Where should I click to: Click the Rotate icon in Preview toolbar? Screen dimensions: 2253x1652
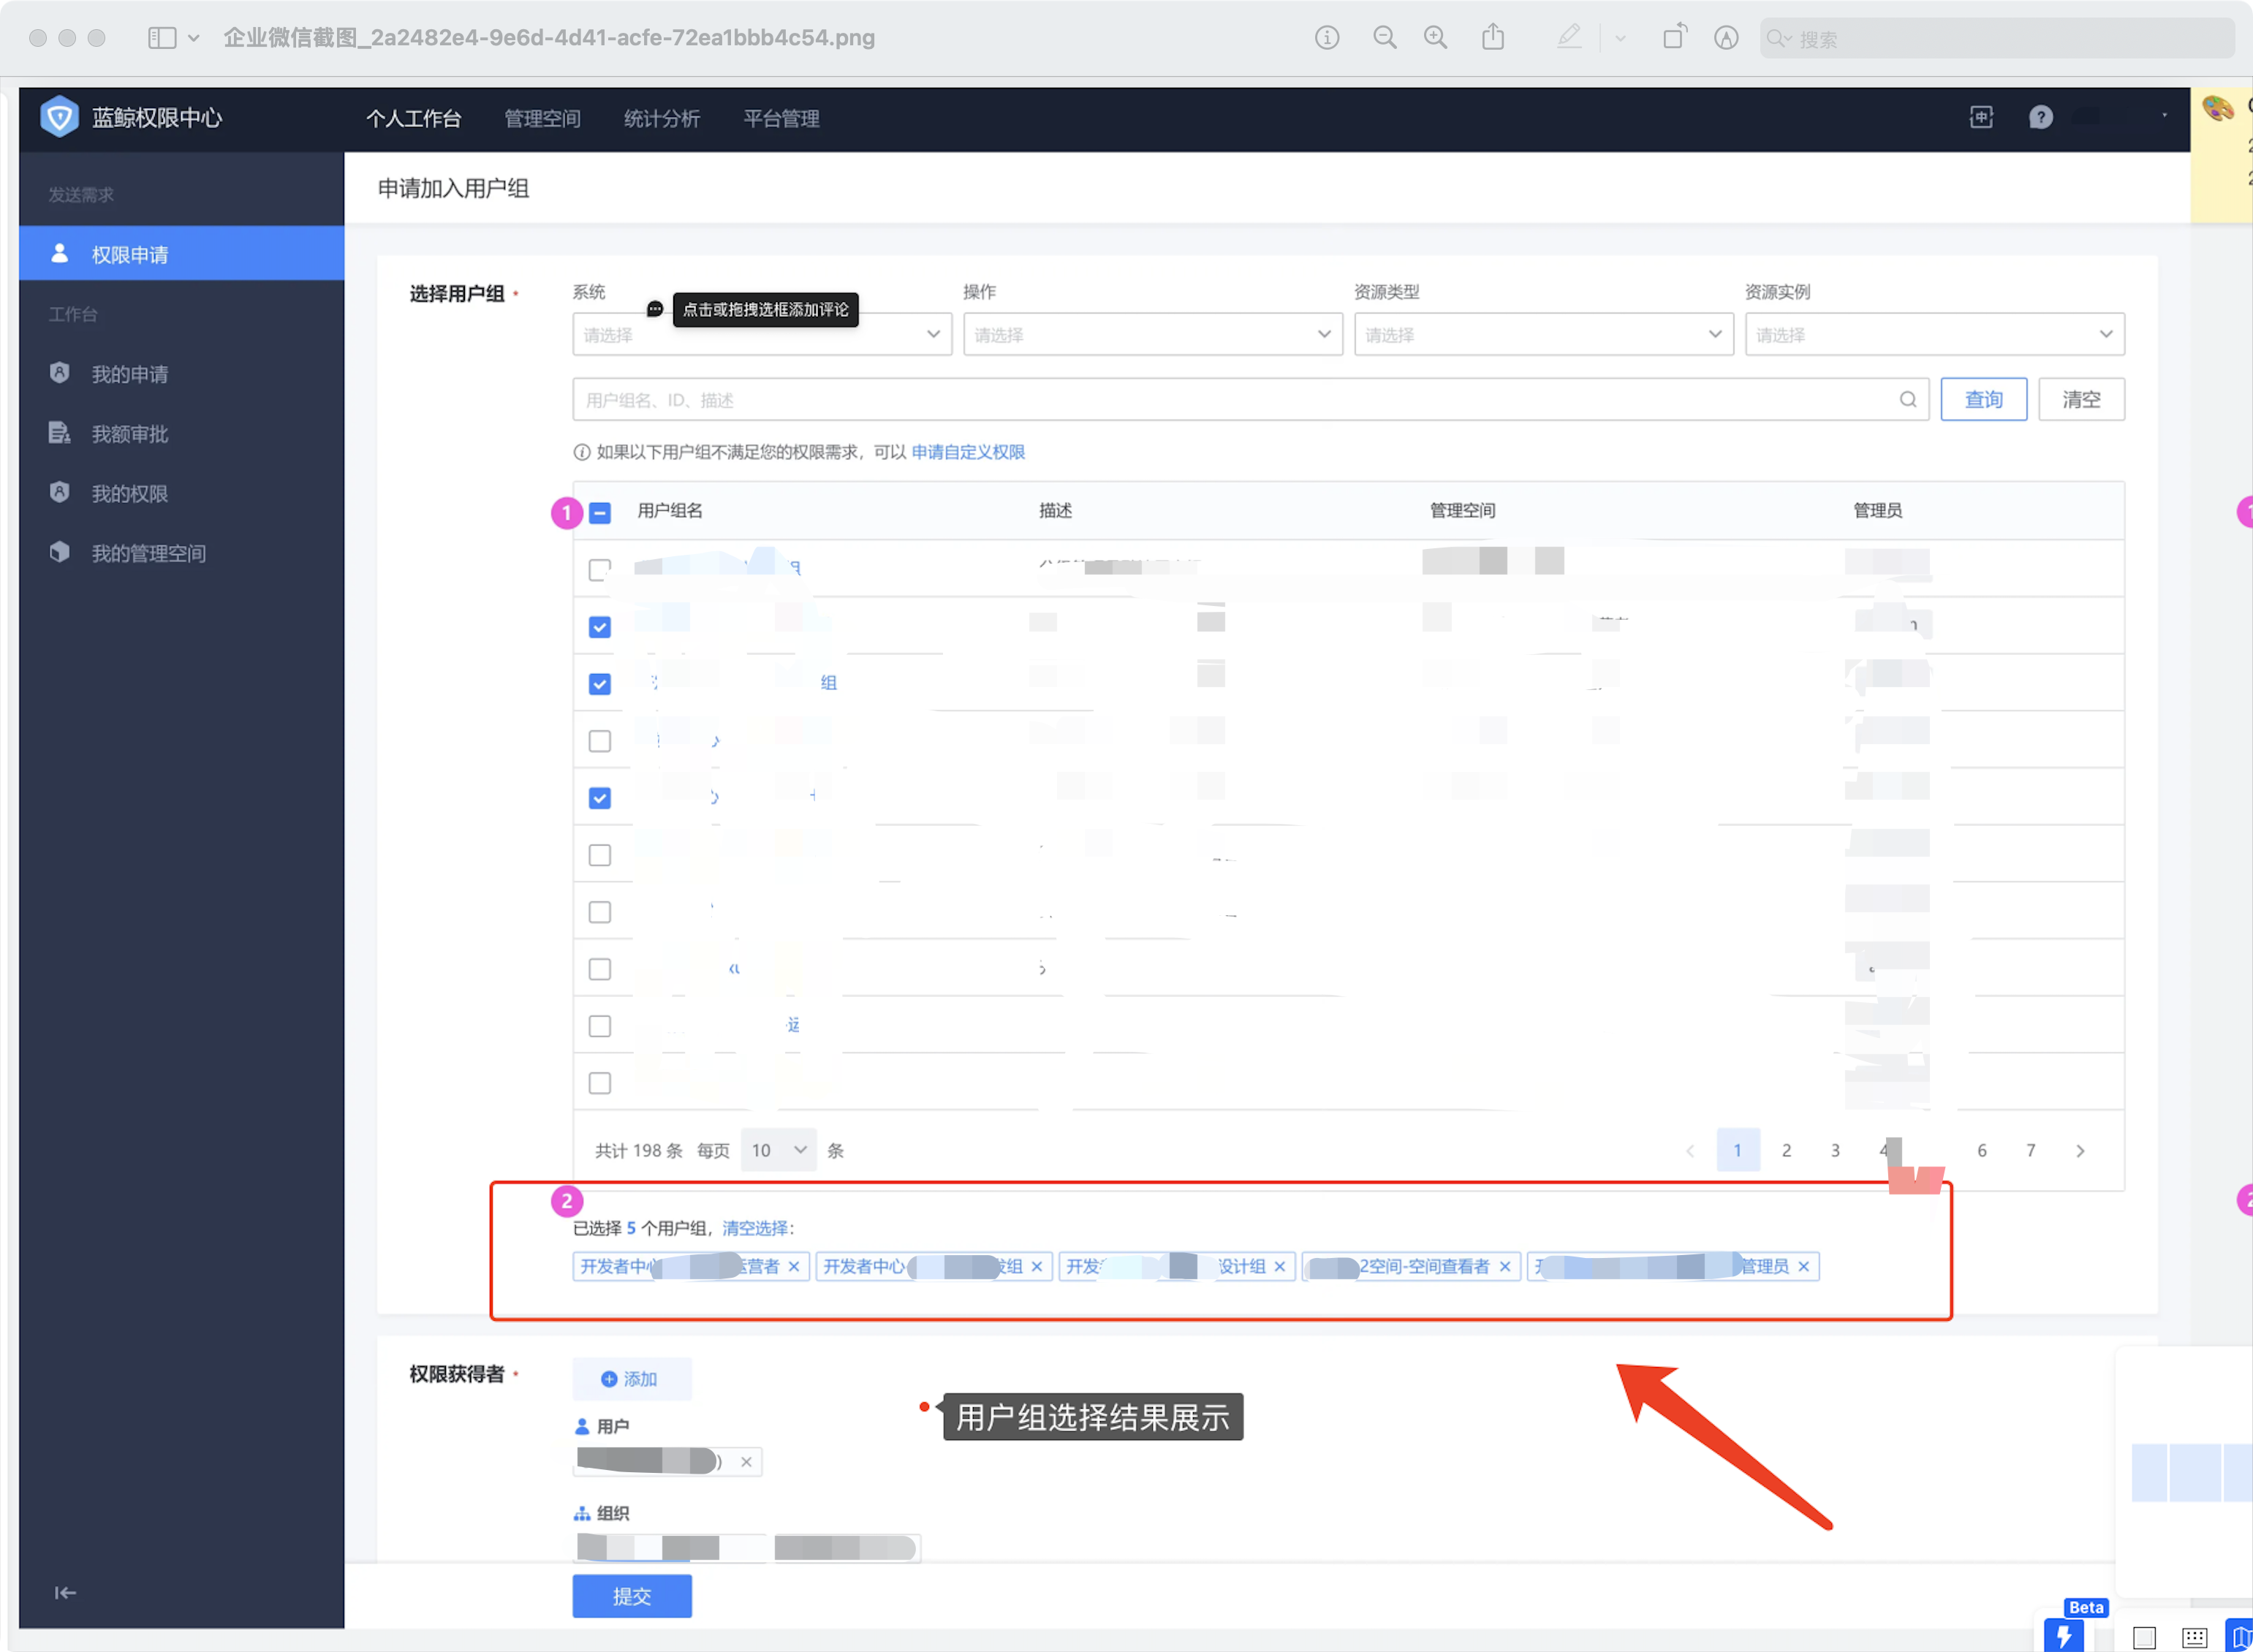tap(1674, 37)
